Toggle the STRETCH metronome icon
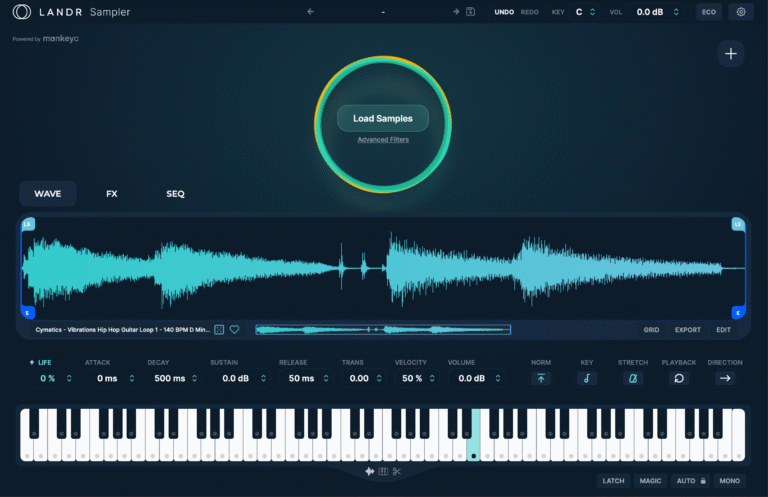The image size is (768, 497). click(633, 378)
